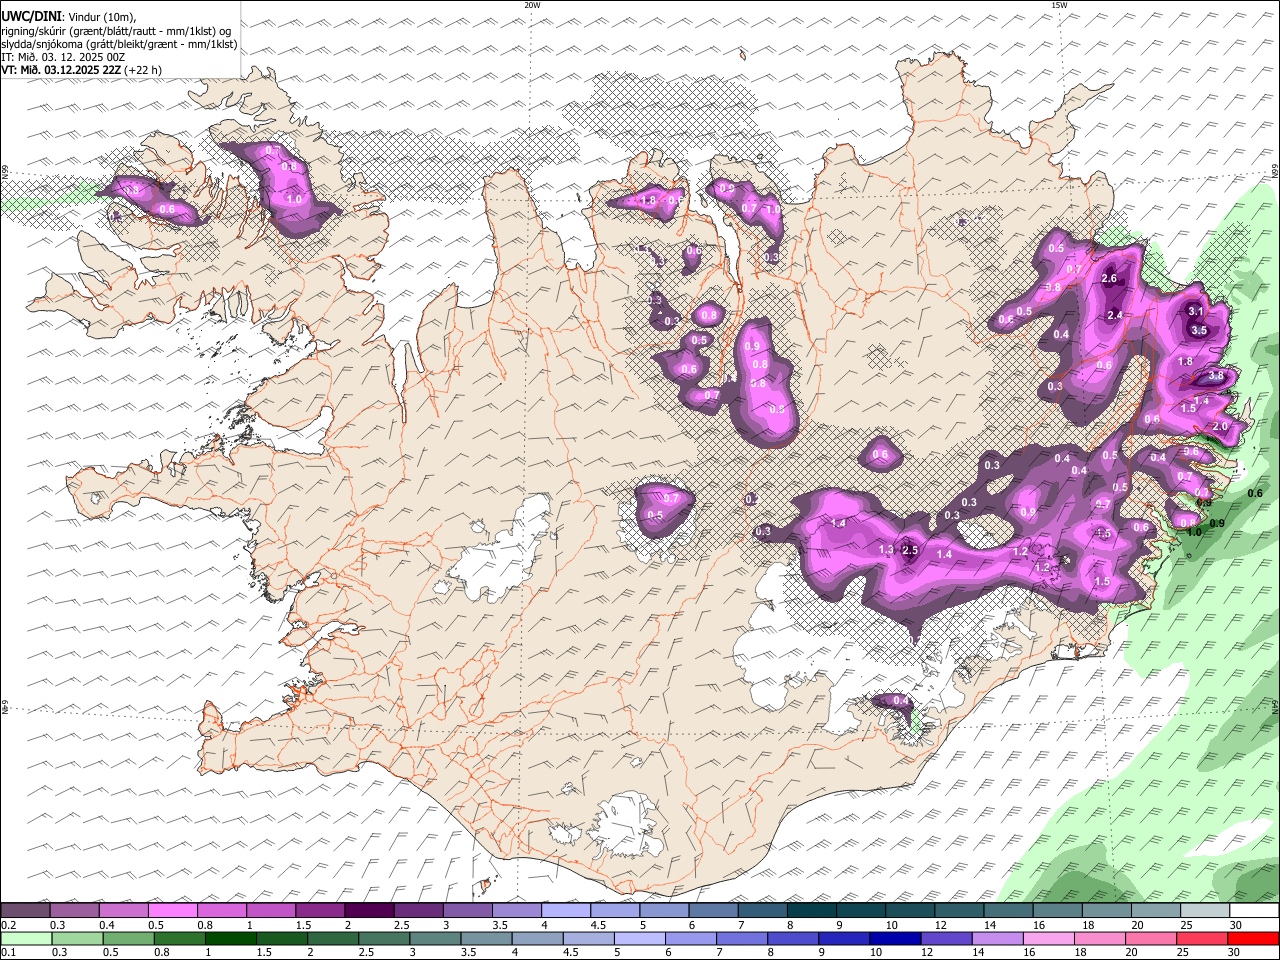Pick the dark purple 2 swatch, upper legend
This screenshot has height=960, width=1280.
368,911
